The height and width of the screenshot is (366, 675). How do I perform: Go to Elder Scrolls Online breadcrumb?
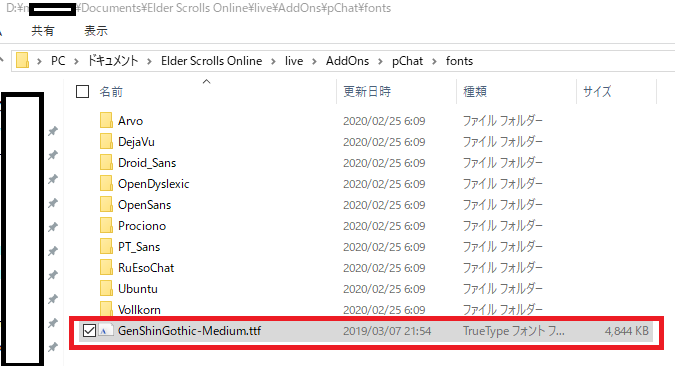point(211,61)
